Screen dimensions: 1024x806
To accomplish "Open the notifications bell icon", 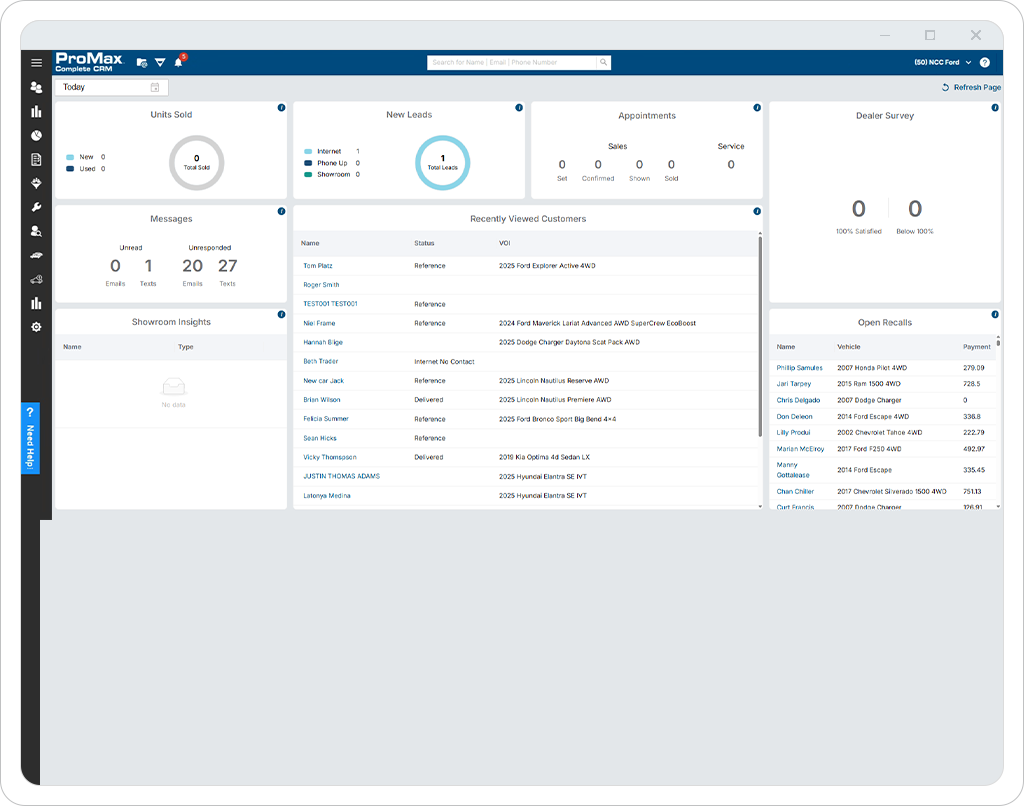I will (178, 62).
